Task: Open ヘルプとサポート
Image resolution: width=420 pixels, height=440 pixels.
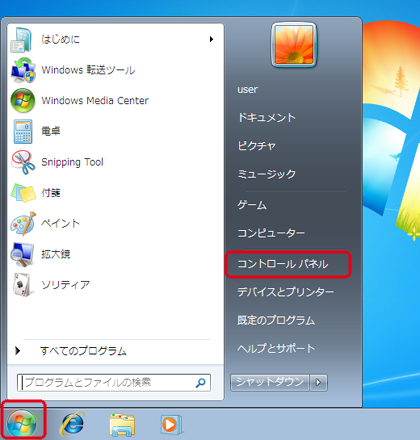Action: (x=276, y=348)
